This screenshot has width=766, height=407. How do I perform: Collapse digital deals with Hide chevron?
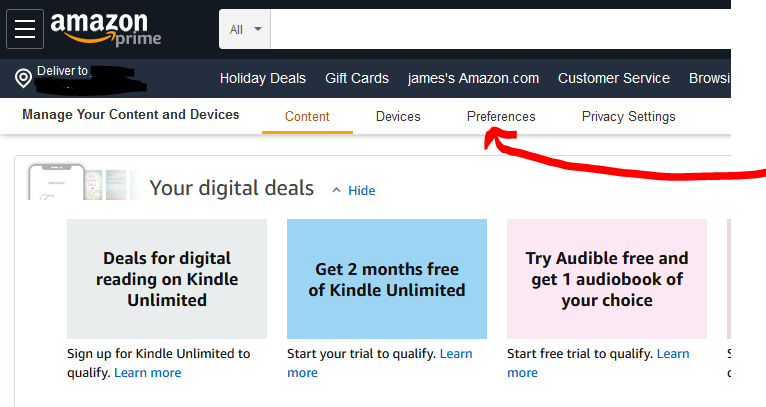coord(353,190)
